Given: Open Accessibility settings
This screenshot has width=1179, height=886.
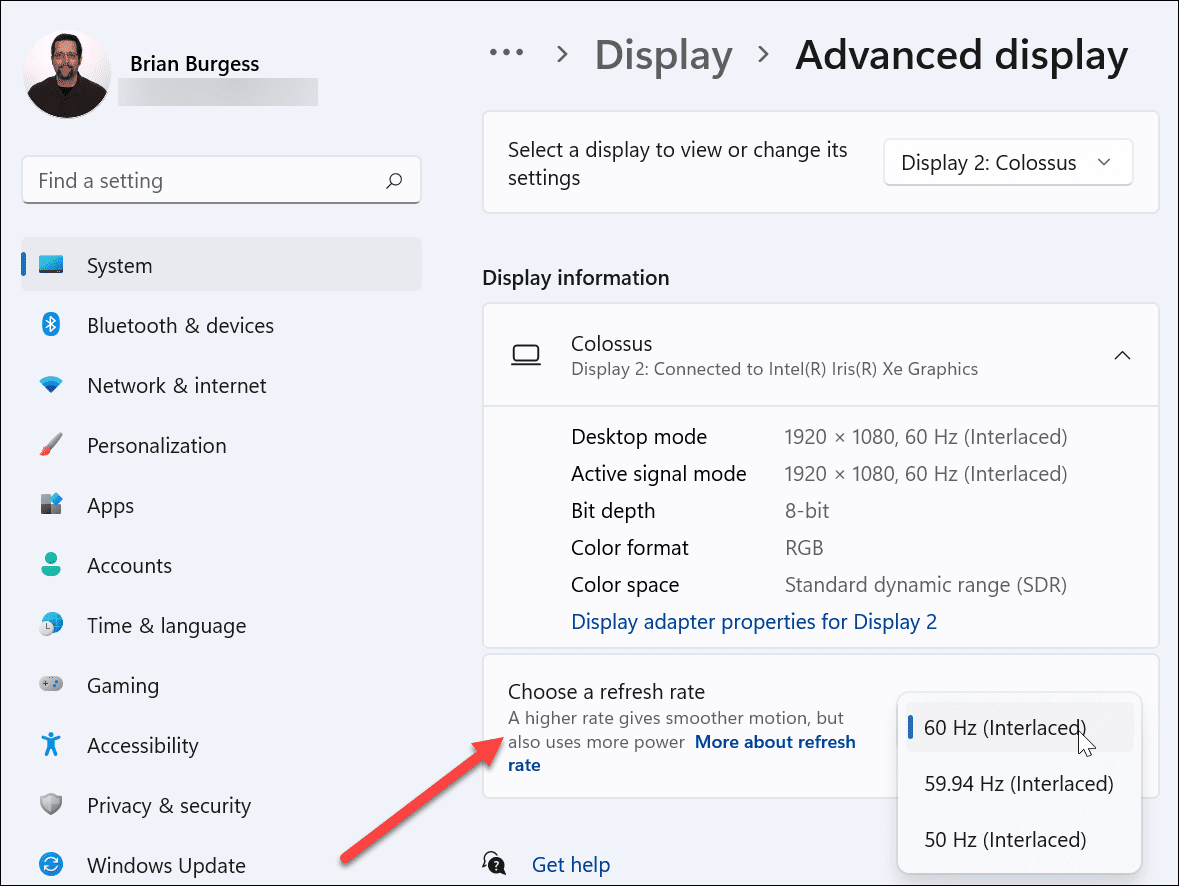Looking at the screenshot, I should click(x=221, y=745).
